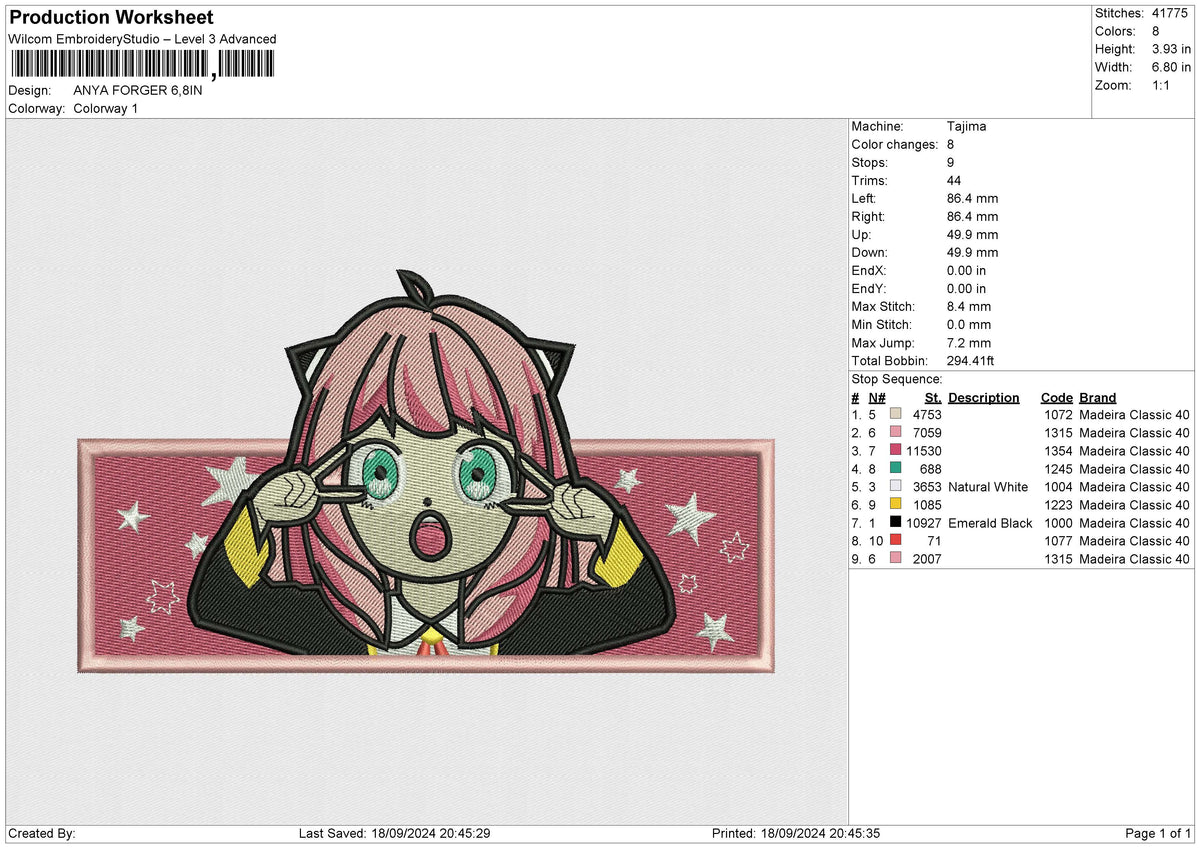Click the Zoom value 1:1
This screenshot has width=1200, height=848.
point(1160,85)
